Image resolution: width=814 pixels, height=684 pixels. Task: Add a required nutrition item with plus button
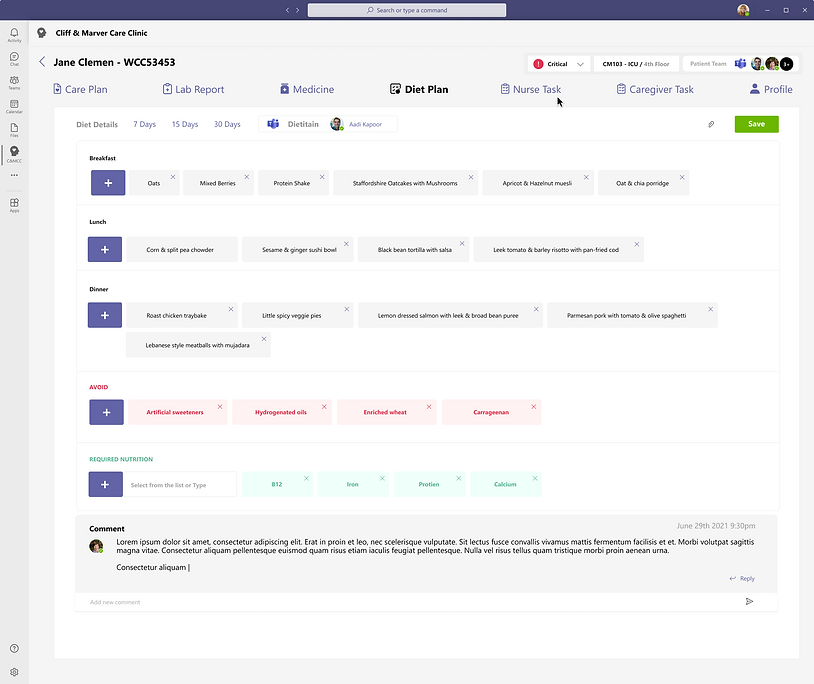105,484
